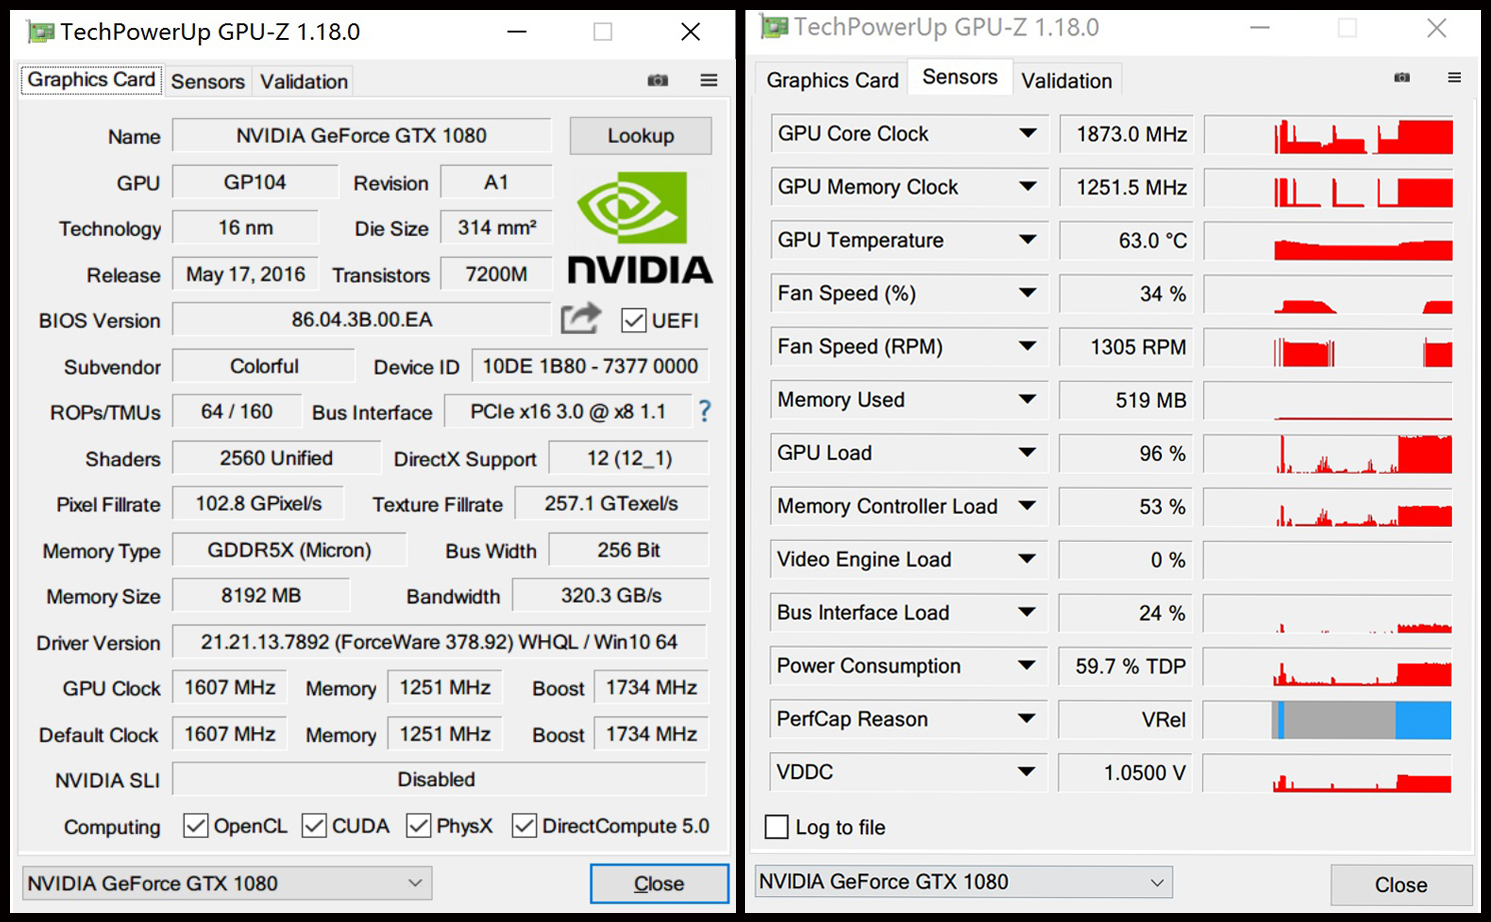Click the Lookup button
Image resolution: width=1491 pixels, height=922 pixels.
[x=640, y=136]
